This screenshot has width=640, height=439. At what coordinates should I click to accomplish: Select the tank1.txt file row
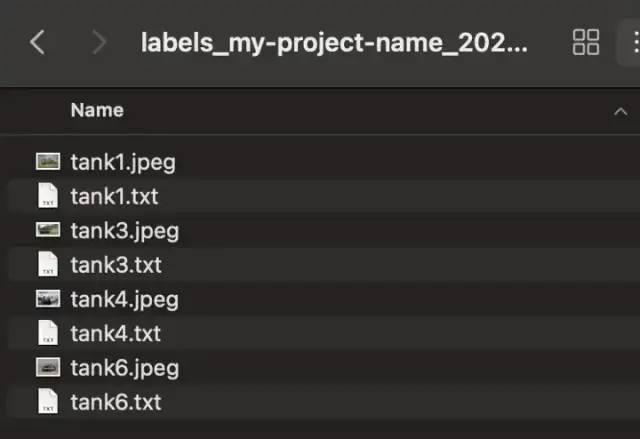click(324, 196)
